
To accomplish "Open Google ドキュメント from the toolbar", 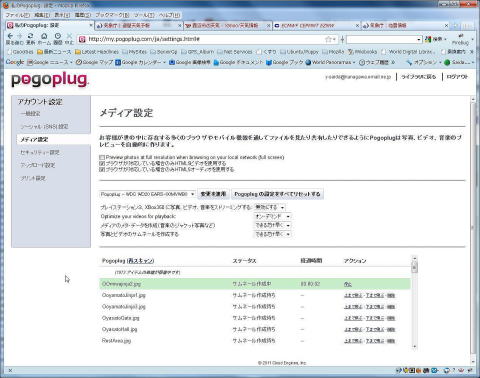I will [238, 62].
